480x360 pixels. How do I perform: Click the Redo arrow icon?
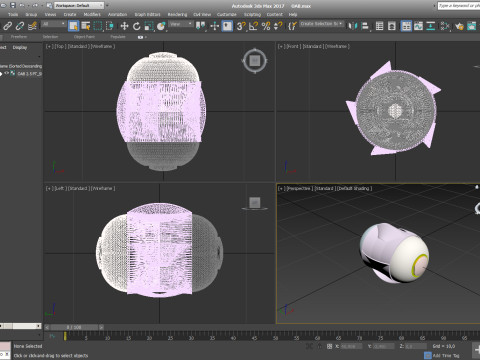pyautogui.click(x=35, y=5)
